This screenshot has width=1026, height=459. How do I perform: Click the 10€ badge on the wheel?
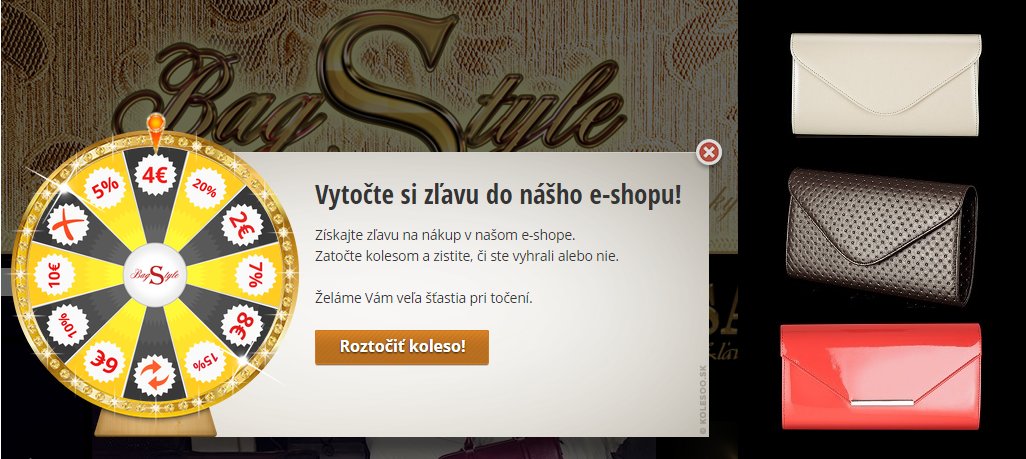(54, 275)
